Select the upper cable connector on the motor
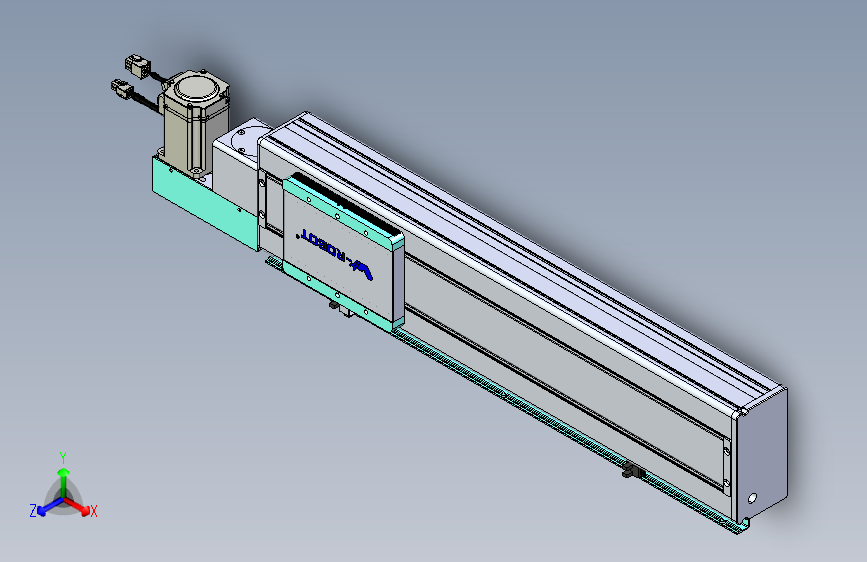Screen dimensions: 867x562 (x=137, y=65)
